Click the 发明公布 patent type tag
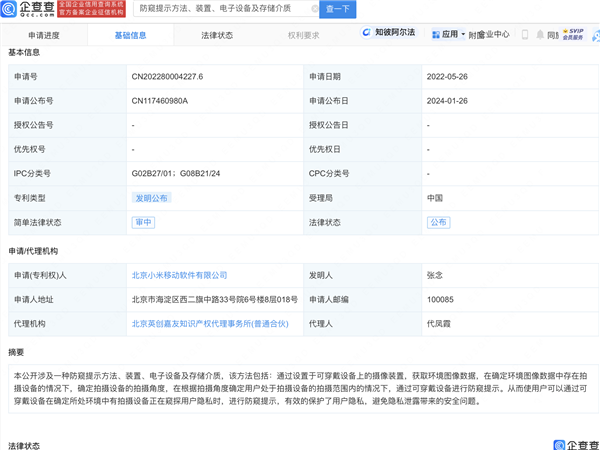Viewport: 600px width, 450px height. (x=151, y=198)
